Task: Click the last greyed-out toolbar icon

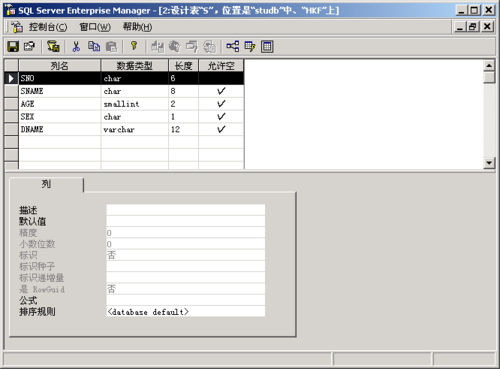Action: point(210,46)
